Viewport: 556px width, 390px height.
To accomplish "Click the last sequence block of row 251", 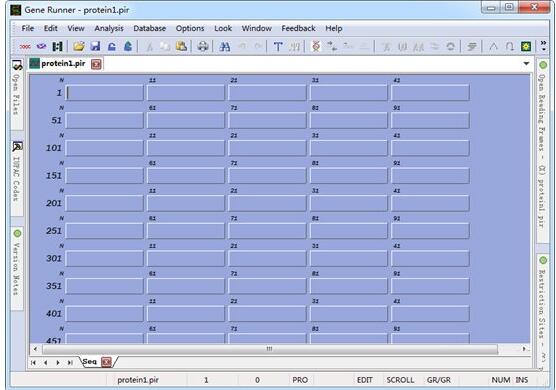I will tap(430, 231).
